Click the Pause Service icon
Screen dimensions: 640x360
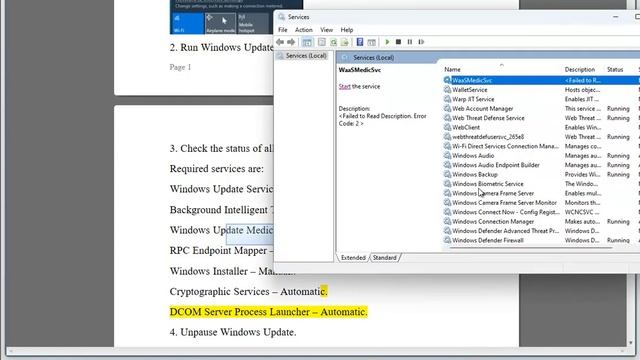click(410, 42)
